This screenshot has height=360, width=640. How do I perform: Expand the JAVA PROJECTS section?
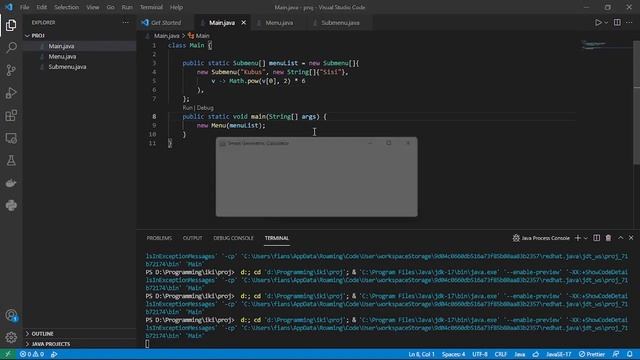(80, 344)
